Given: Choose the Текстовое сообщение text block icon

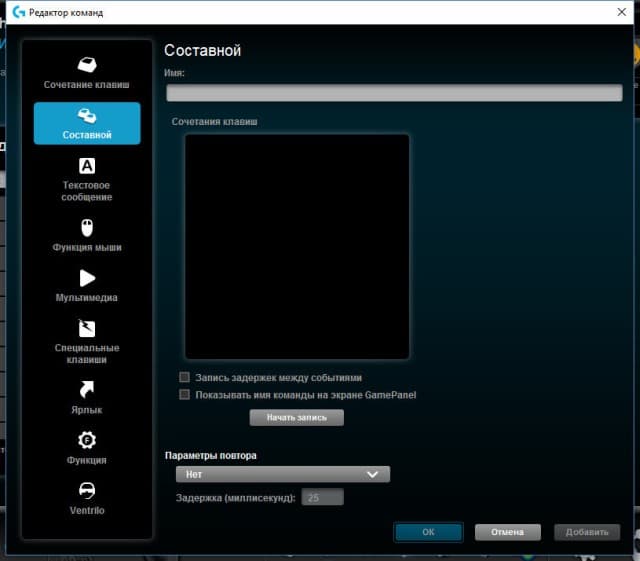Looking at the screenshot, I should pos(87,166).
